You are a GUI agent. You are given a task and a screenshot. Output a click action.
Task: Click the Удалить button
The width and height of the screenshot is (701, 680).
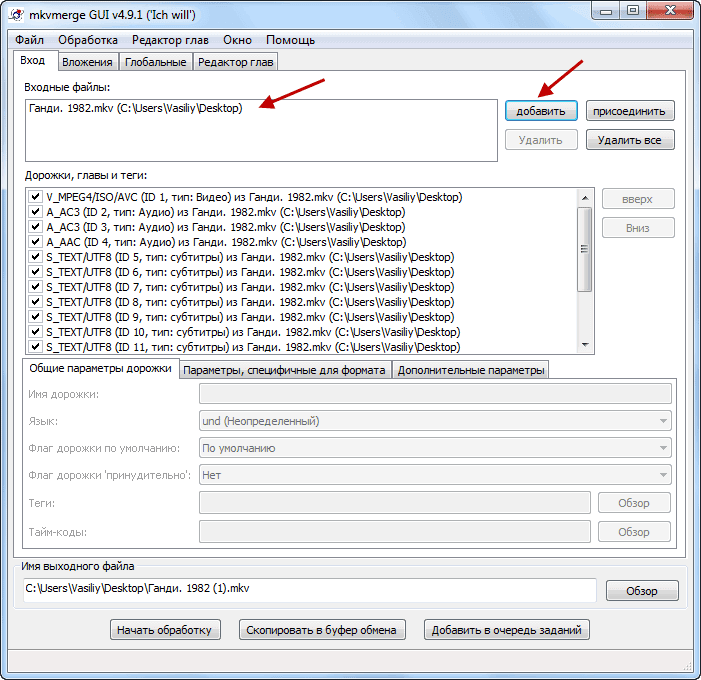pos(541,140)
